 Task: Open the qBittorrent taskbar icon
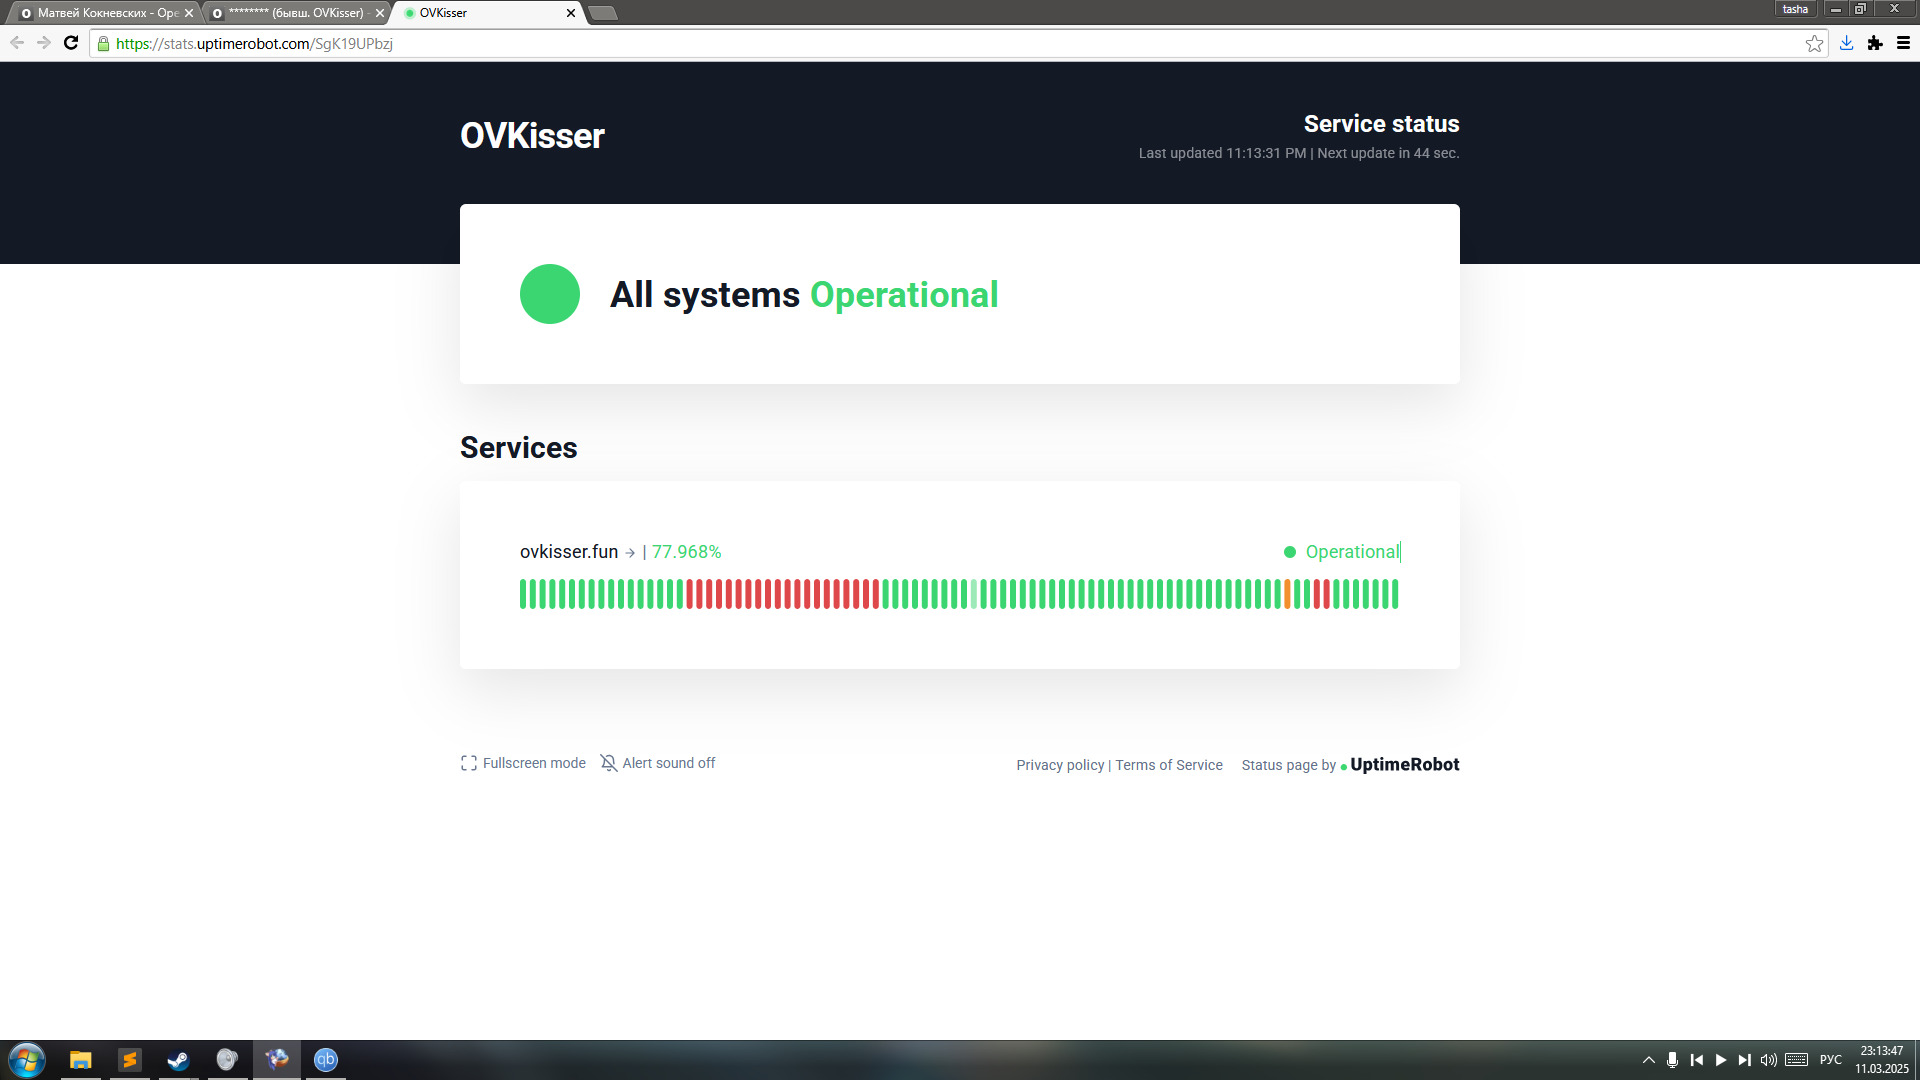click(326, 1060)
